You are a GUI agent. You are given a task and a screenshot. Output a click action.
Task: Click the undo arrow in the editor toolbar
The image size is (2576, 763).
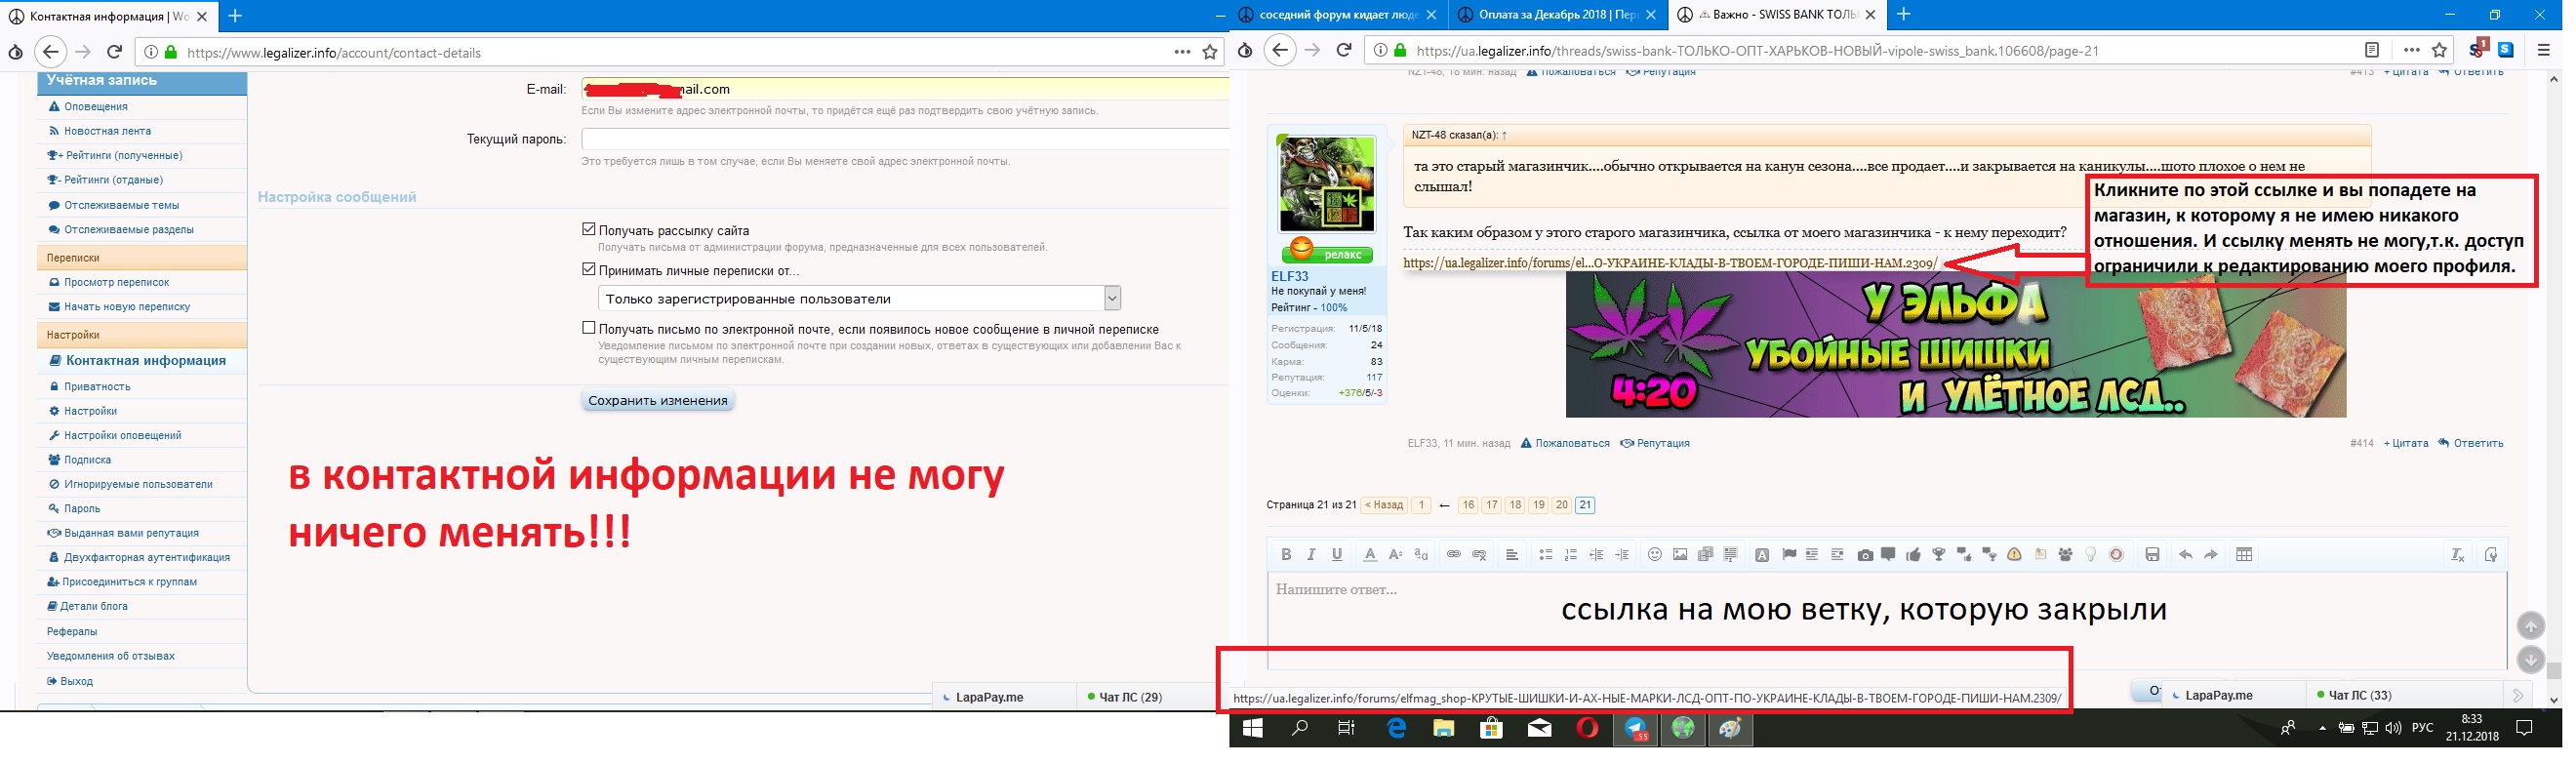click(2185, 555)
